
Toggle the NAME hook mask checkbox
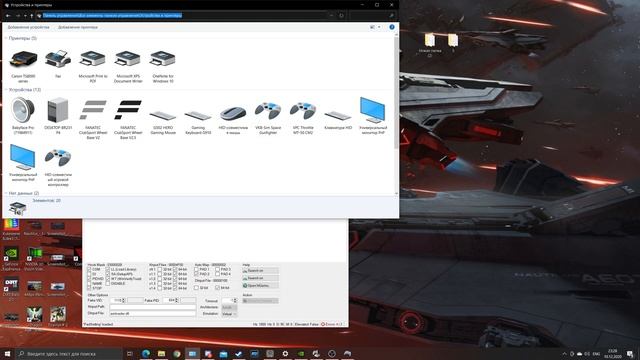[89, 283]
